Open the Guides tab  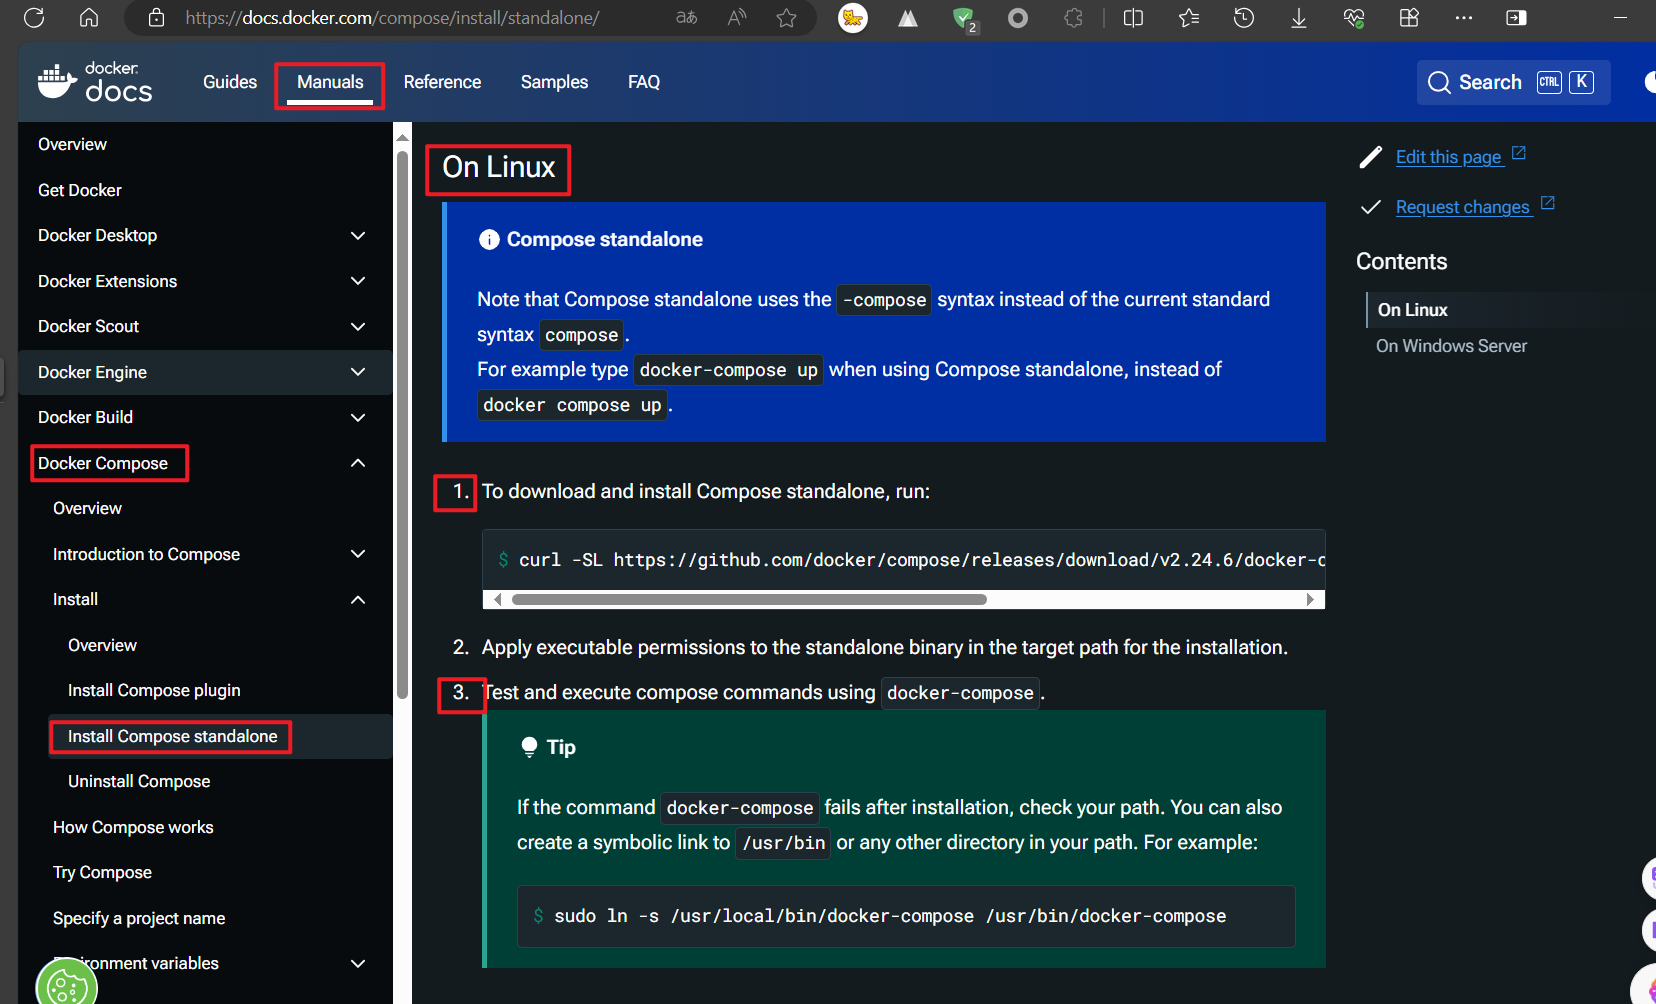tap(230, 82)
